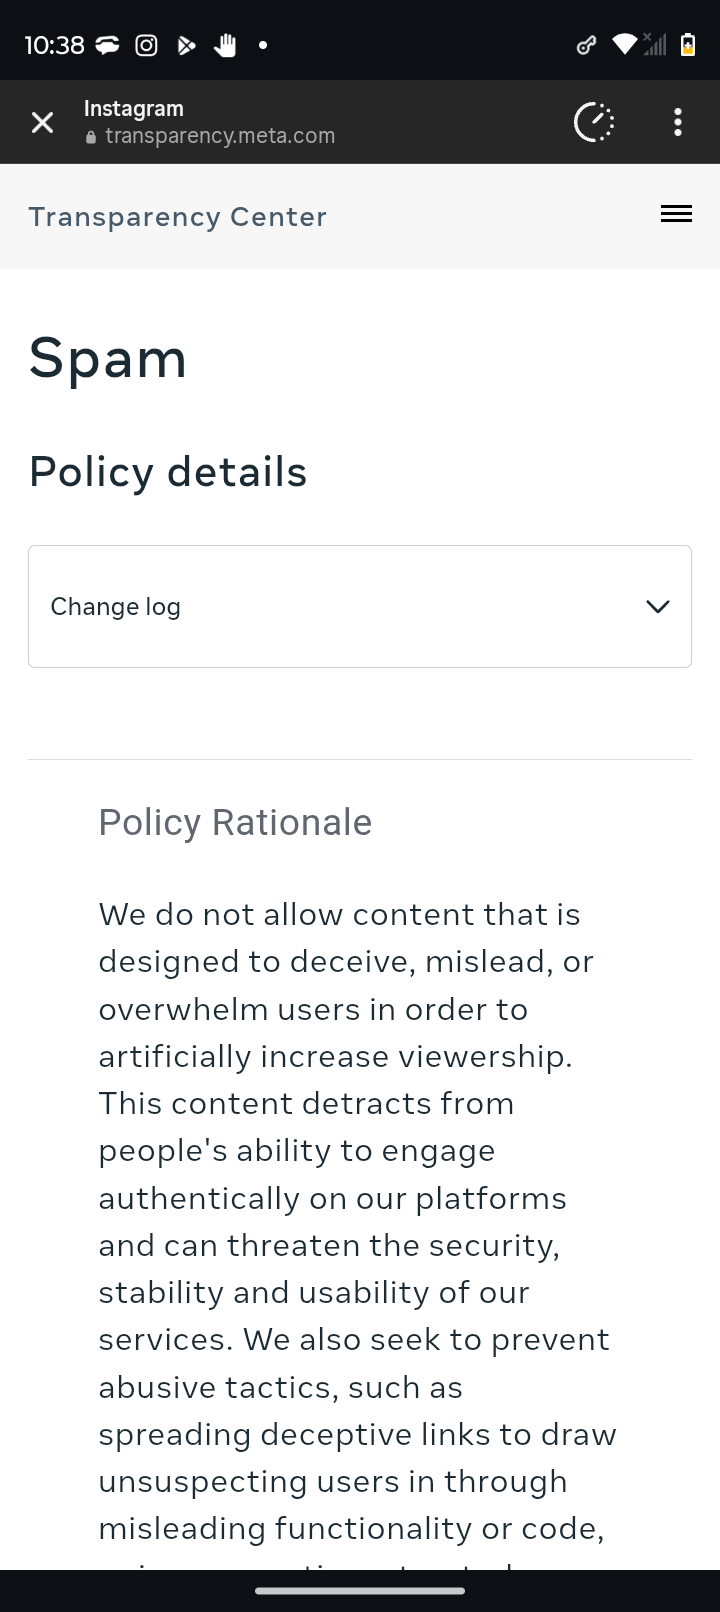Tap the hand icon in status bar

click(x=225, y=45)
